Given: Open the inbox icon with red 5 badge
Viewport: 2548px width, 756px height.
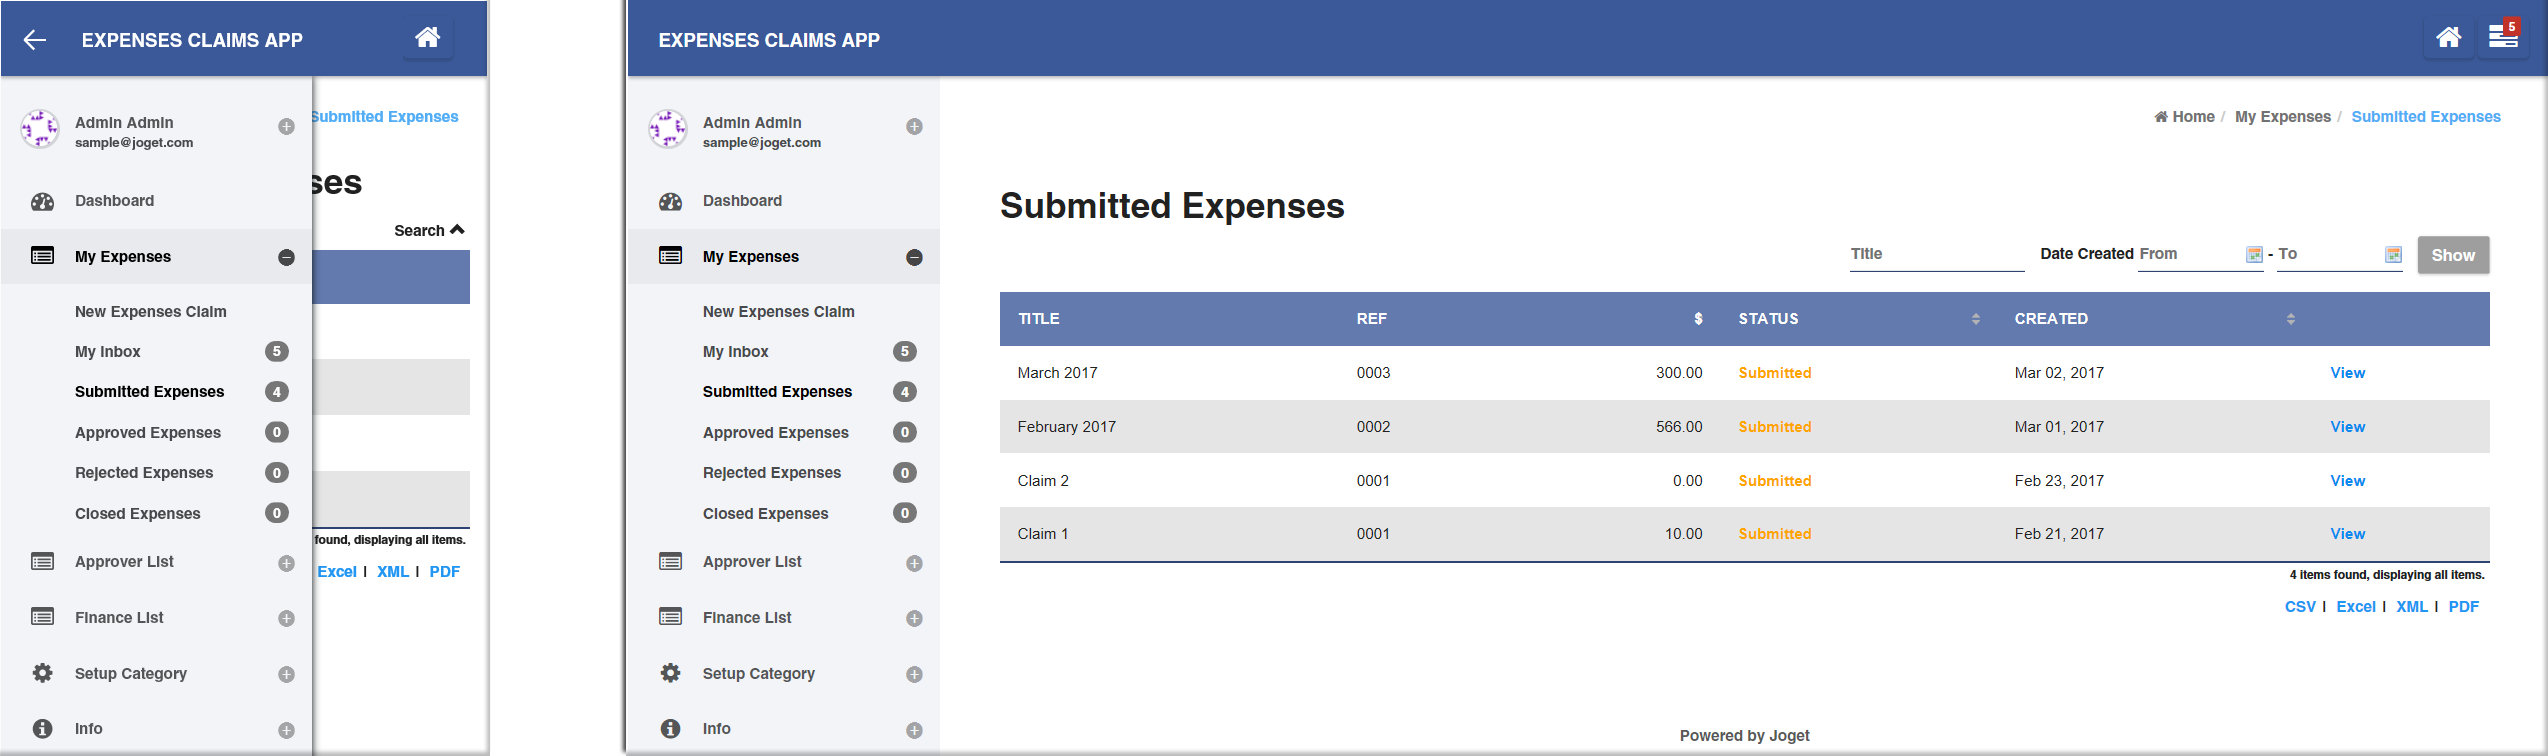Looking at the screenshot, I should 2503,38.
